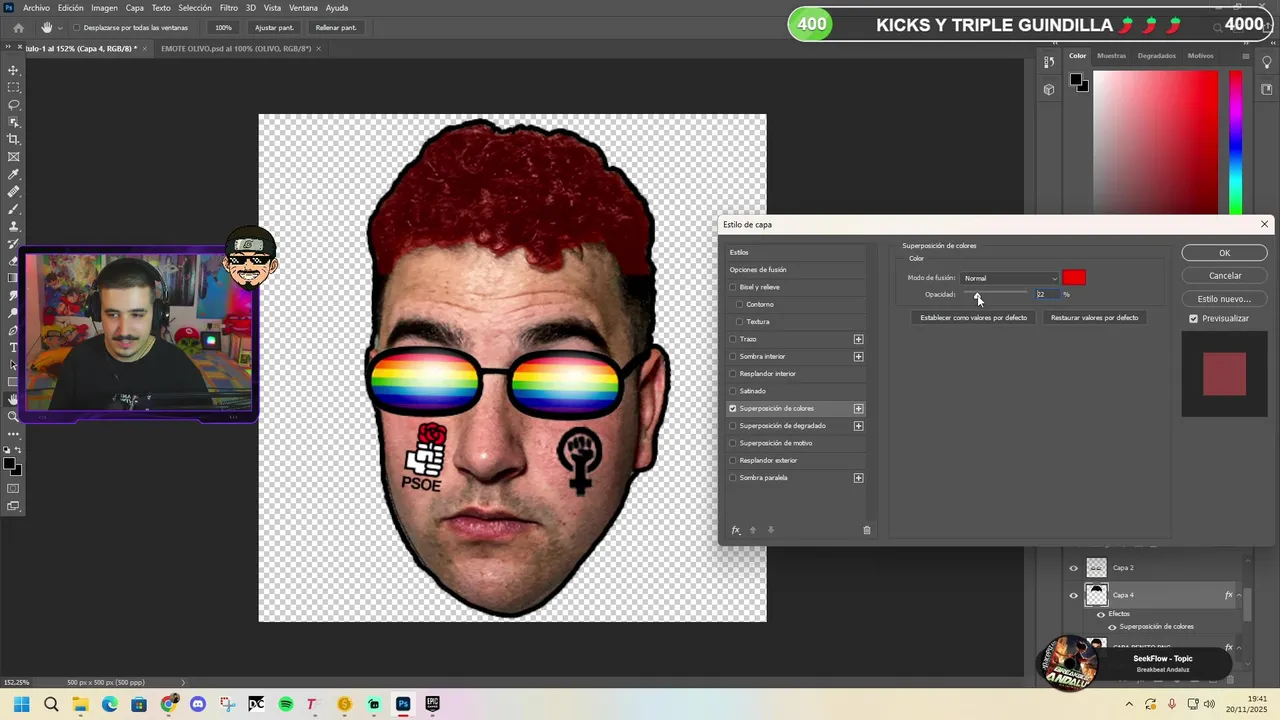
Task: Click the Photoshop home icon
Action: [18, 27]
